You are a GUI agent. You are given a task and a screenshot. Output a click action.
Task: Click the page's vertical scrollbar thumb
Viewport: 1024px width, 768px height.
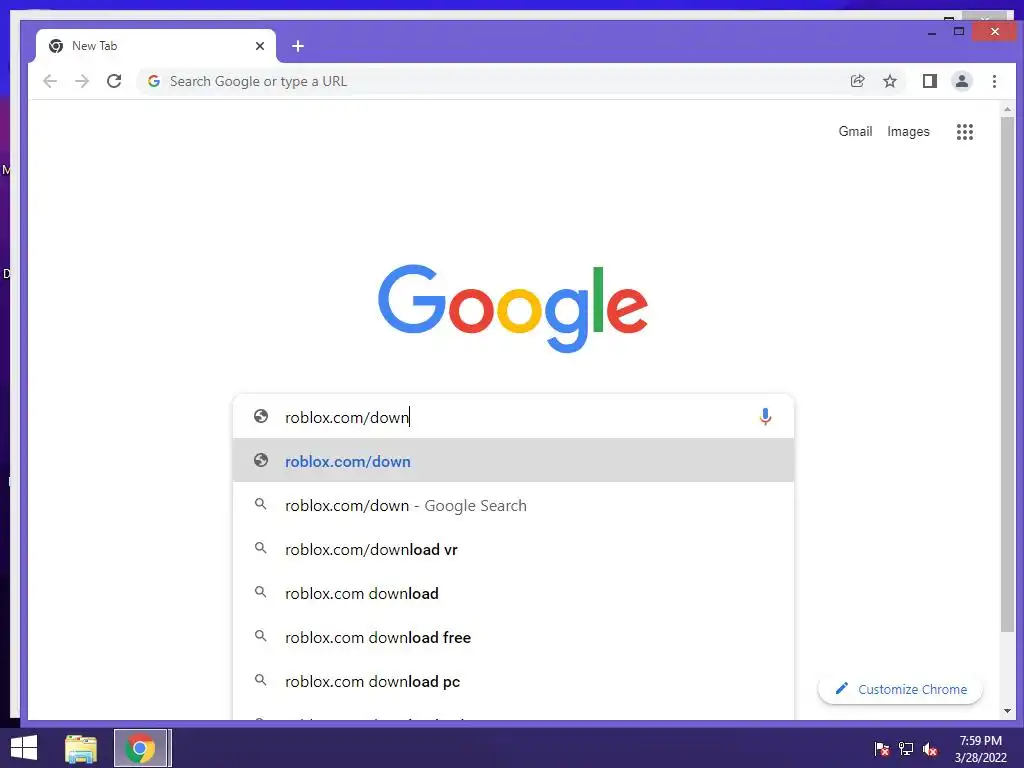click(1007, 374)
